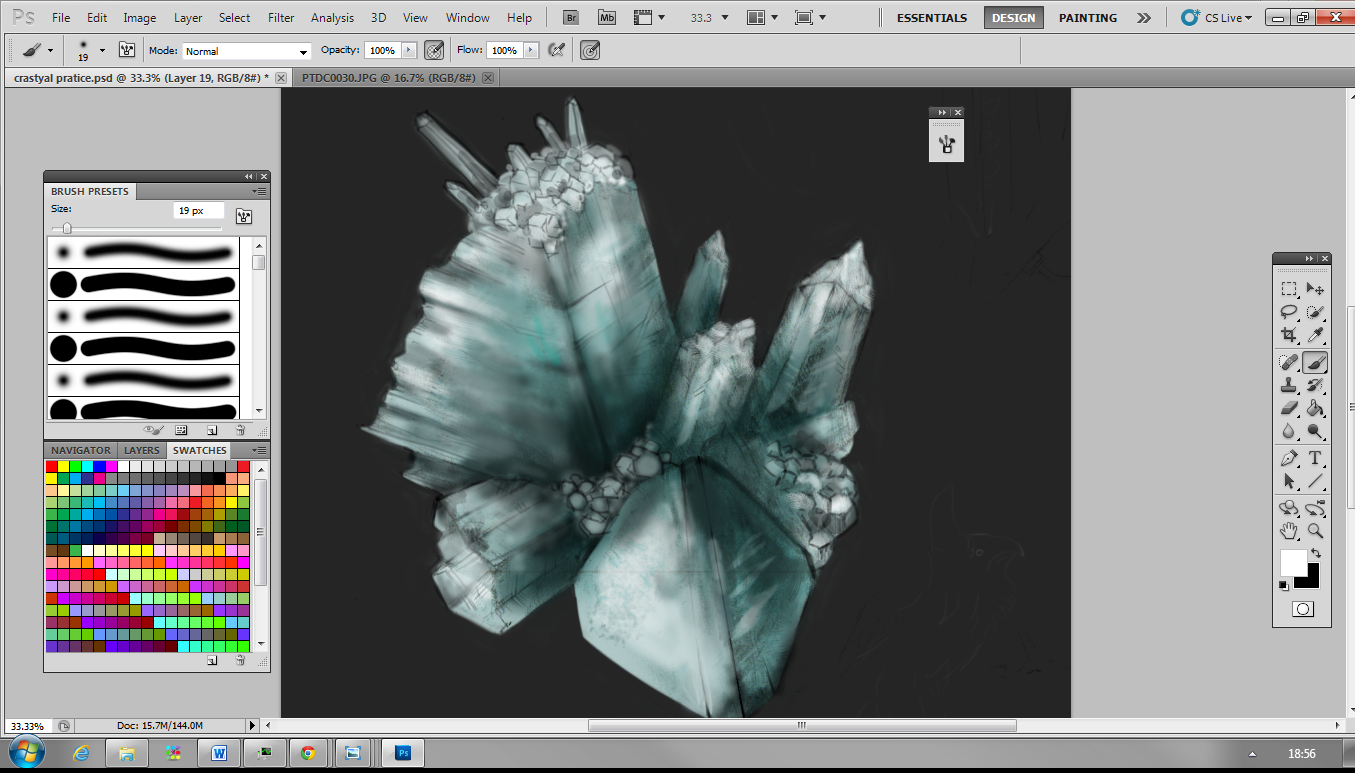This screenshot has width=1355, height=773.
Task: Select the Crop tool
Action: coord(1289,335)
